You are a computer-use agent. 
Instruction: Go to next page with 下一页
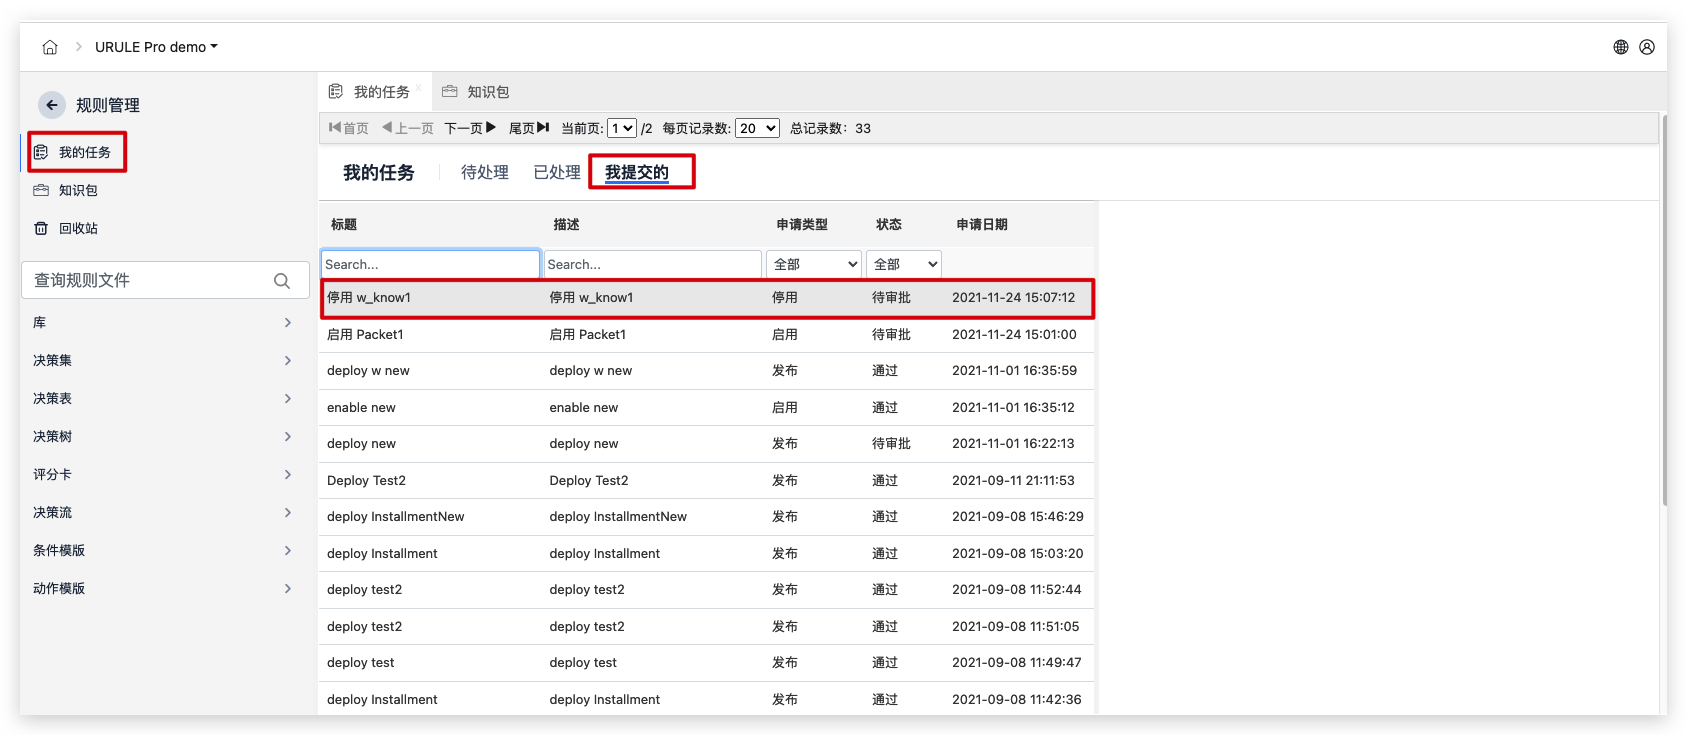coord(470,128)
